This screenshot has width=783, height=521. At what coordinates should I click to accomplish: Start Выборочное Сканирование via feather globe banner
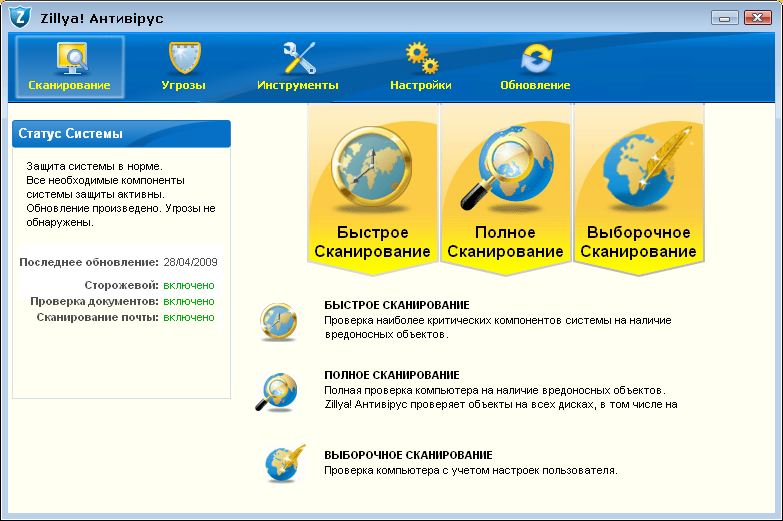tap(639, 190)
